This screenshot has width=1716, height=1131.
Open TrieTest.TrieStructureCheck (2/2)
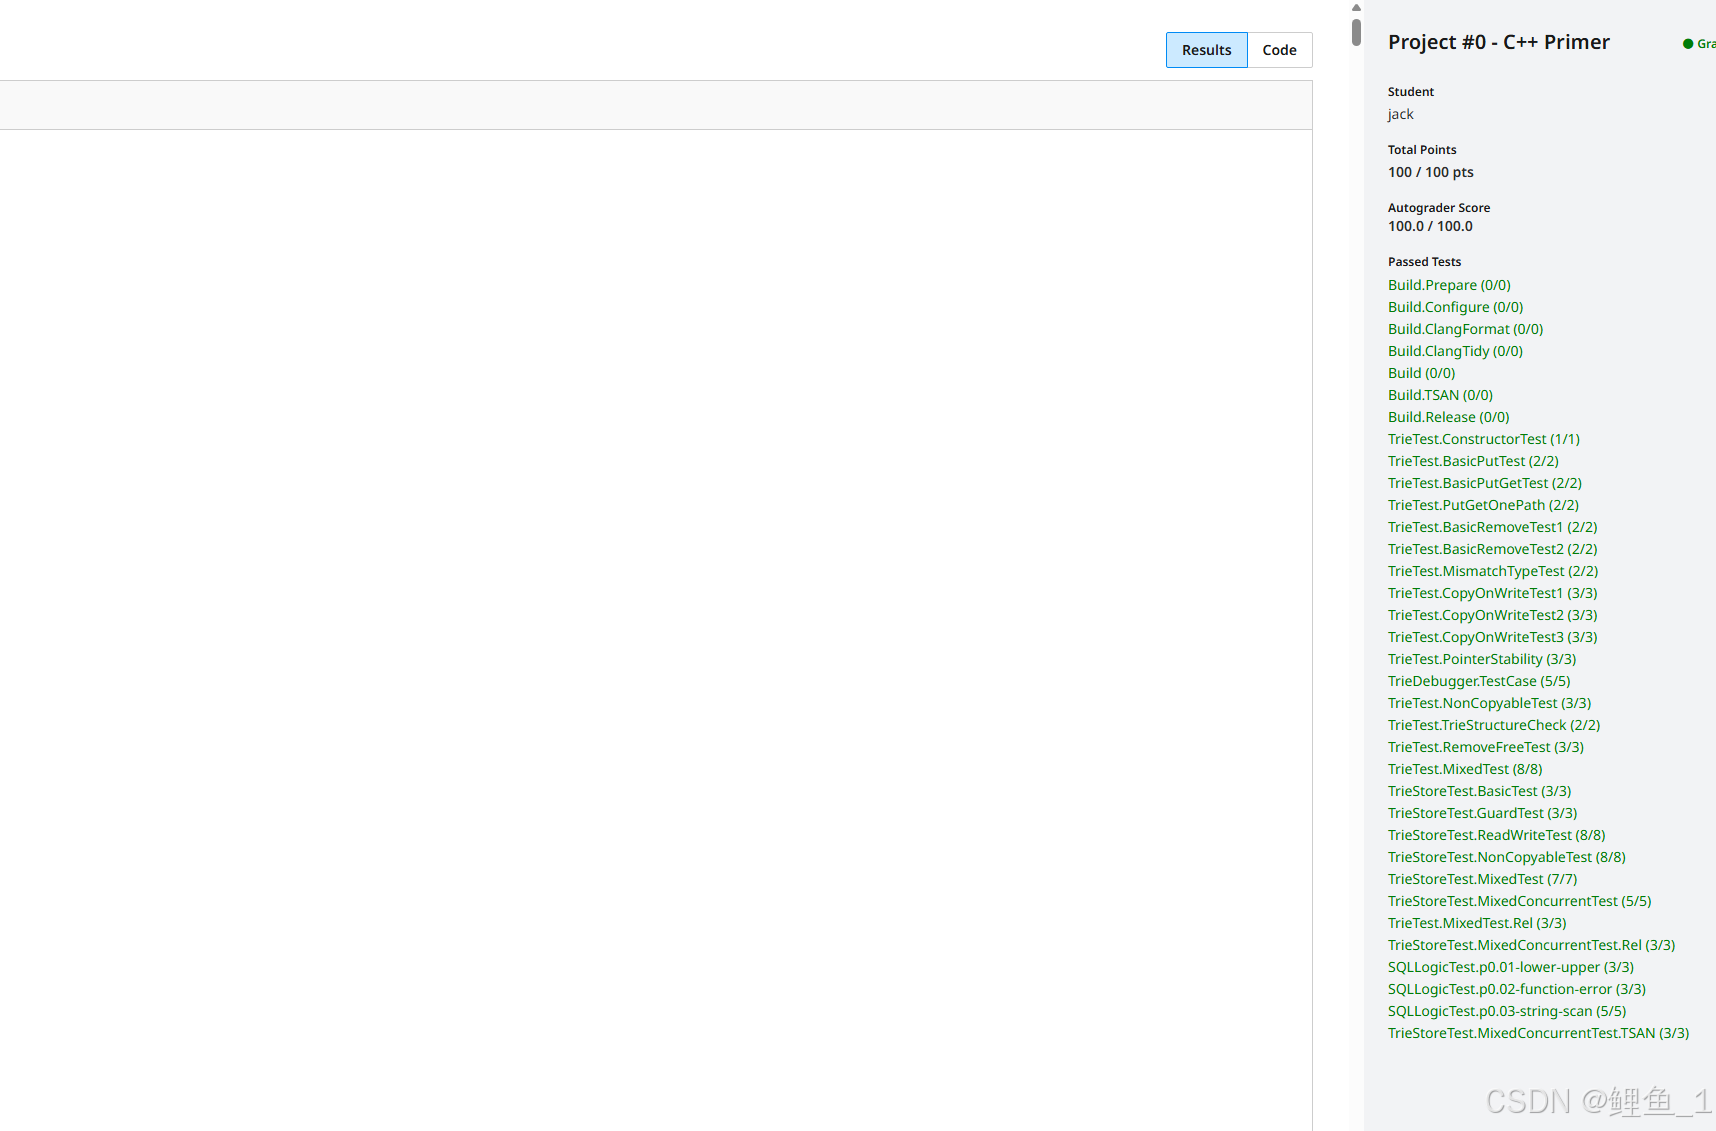(x=1494, y=725)
